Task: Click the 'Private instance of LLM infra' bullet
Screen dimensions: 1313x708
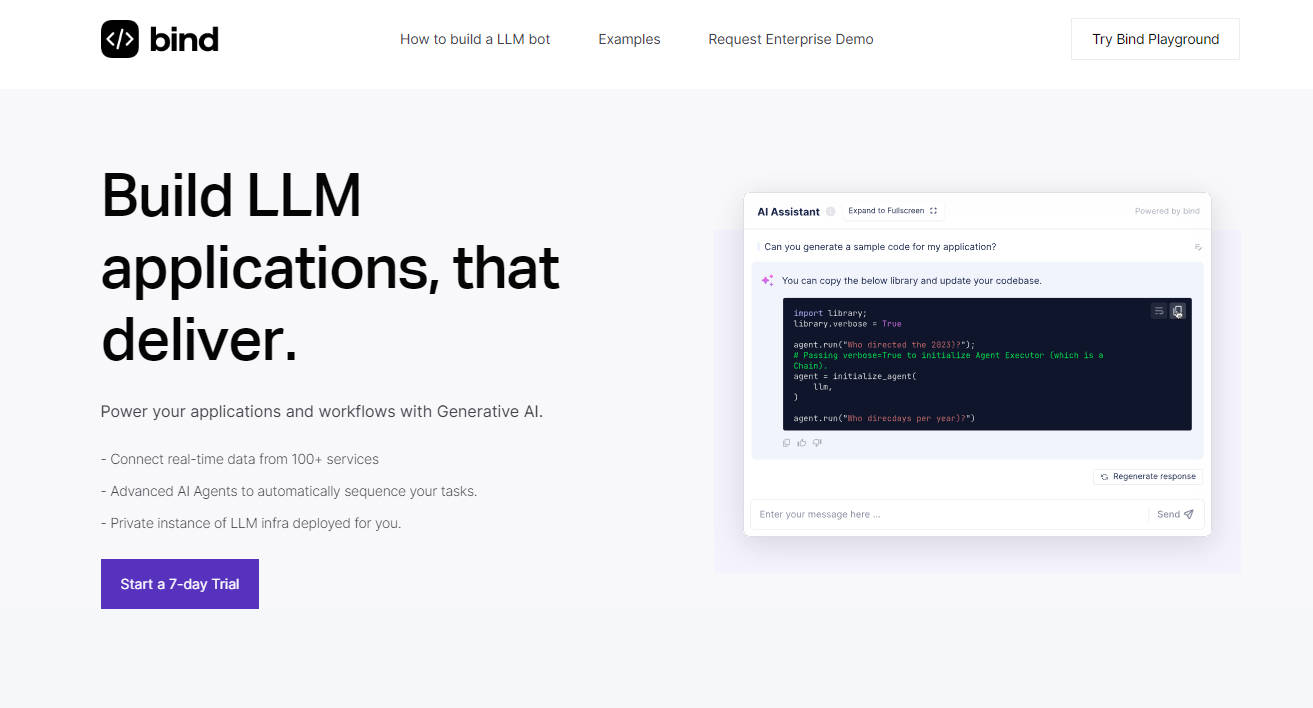Action: click(251, 523)
